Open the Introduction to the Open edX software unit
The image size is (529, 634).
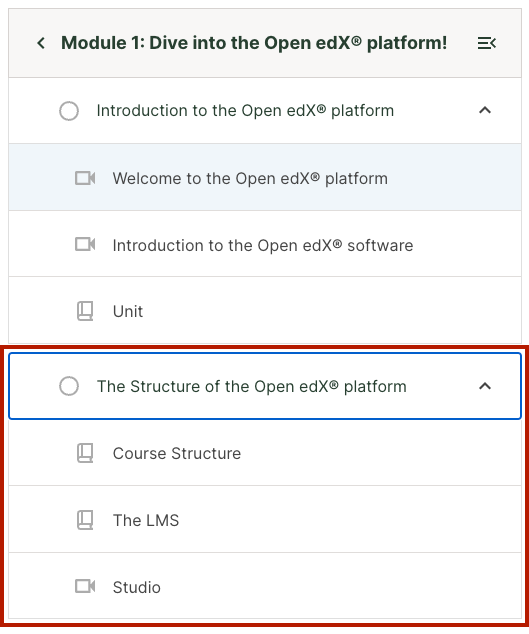point(265,244)
